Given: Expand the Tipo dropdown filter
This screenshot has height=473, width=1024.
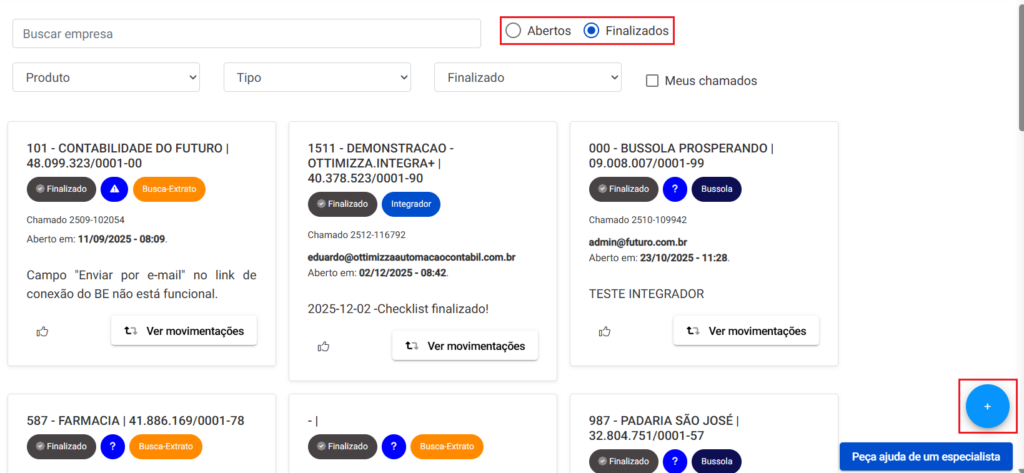Looking at the screenshot, I should 317,77.
